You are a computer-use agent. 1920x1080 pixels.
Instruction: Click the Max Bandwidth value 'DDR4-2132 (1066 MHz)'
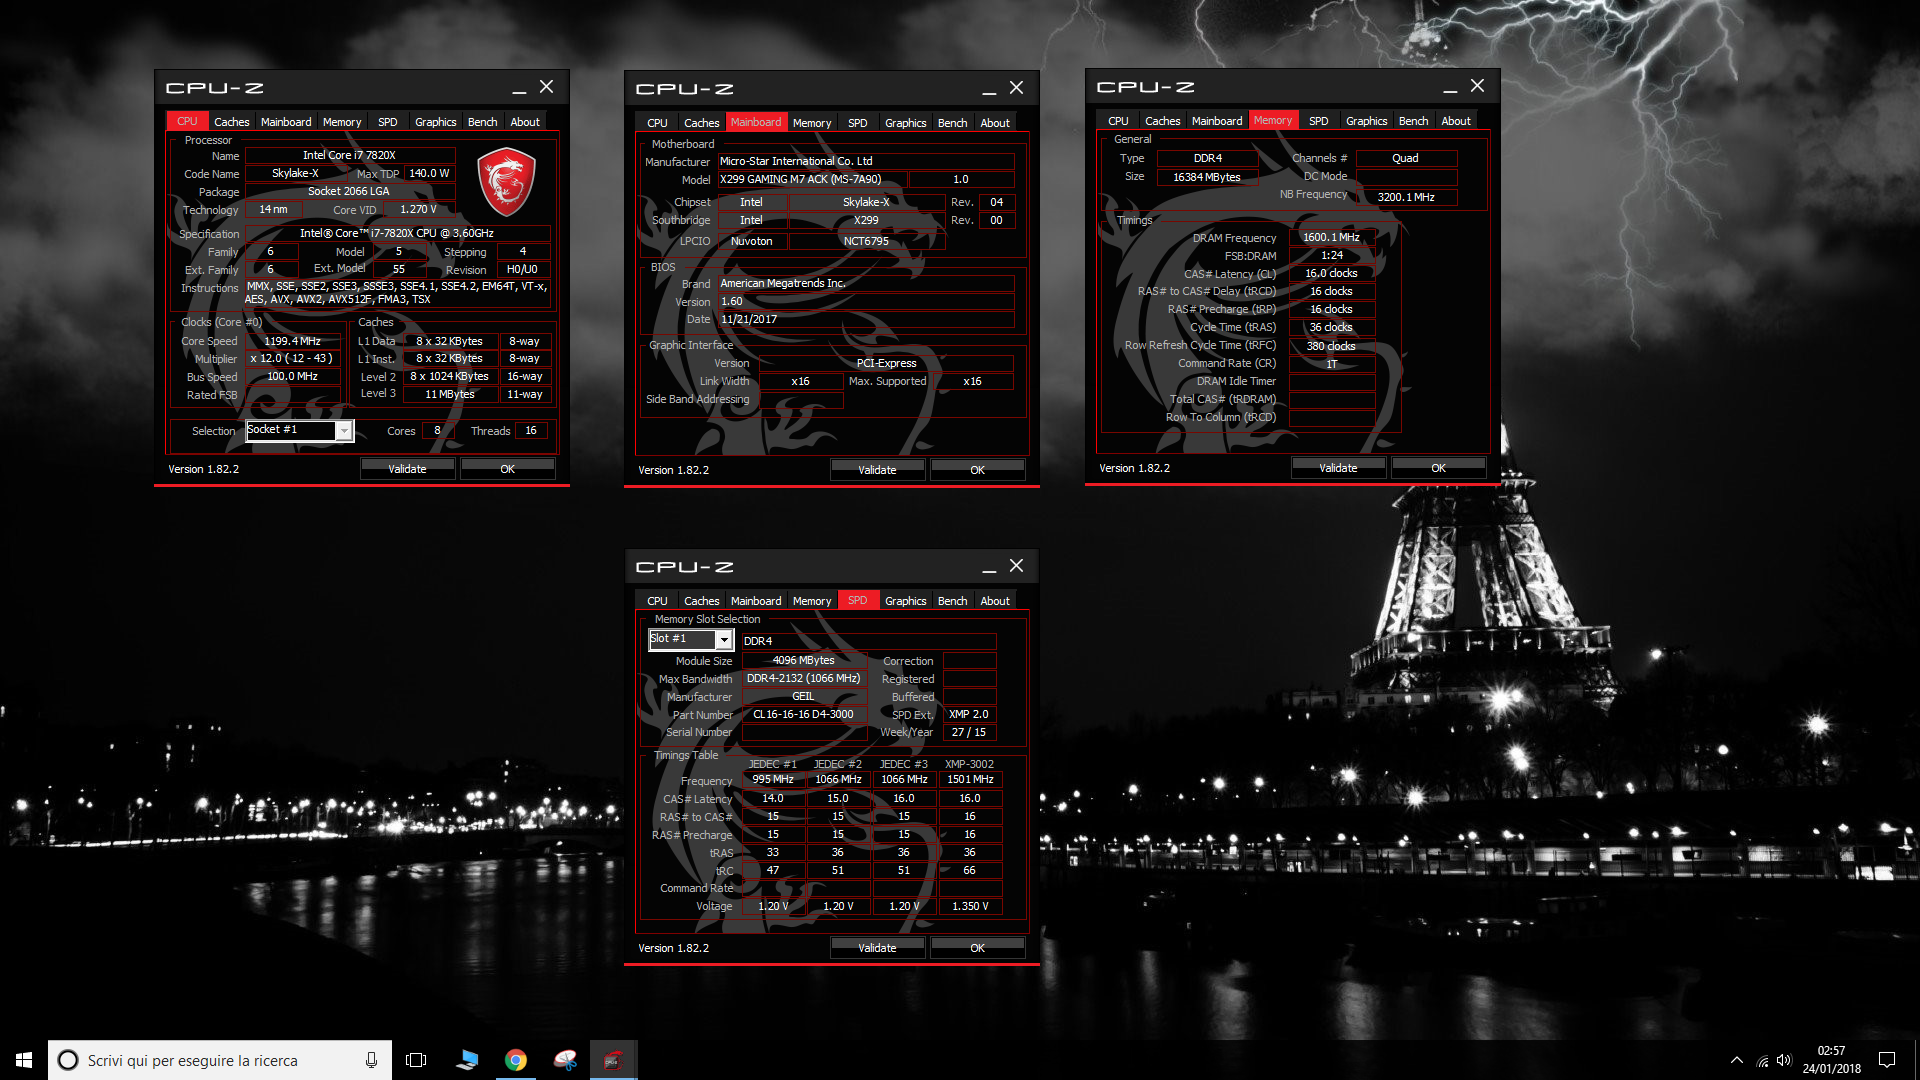point(803,679)
